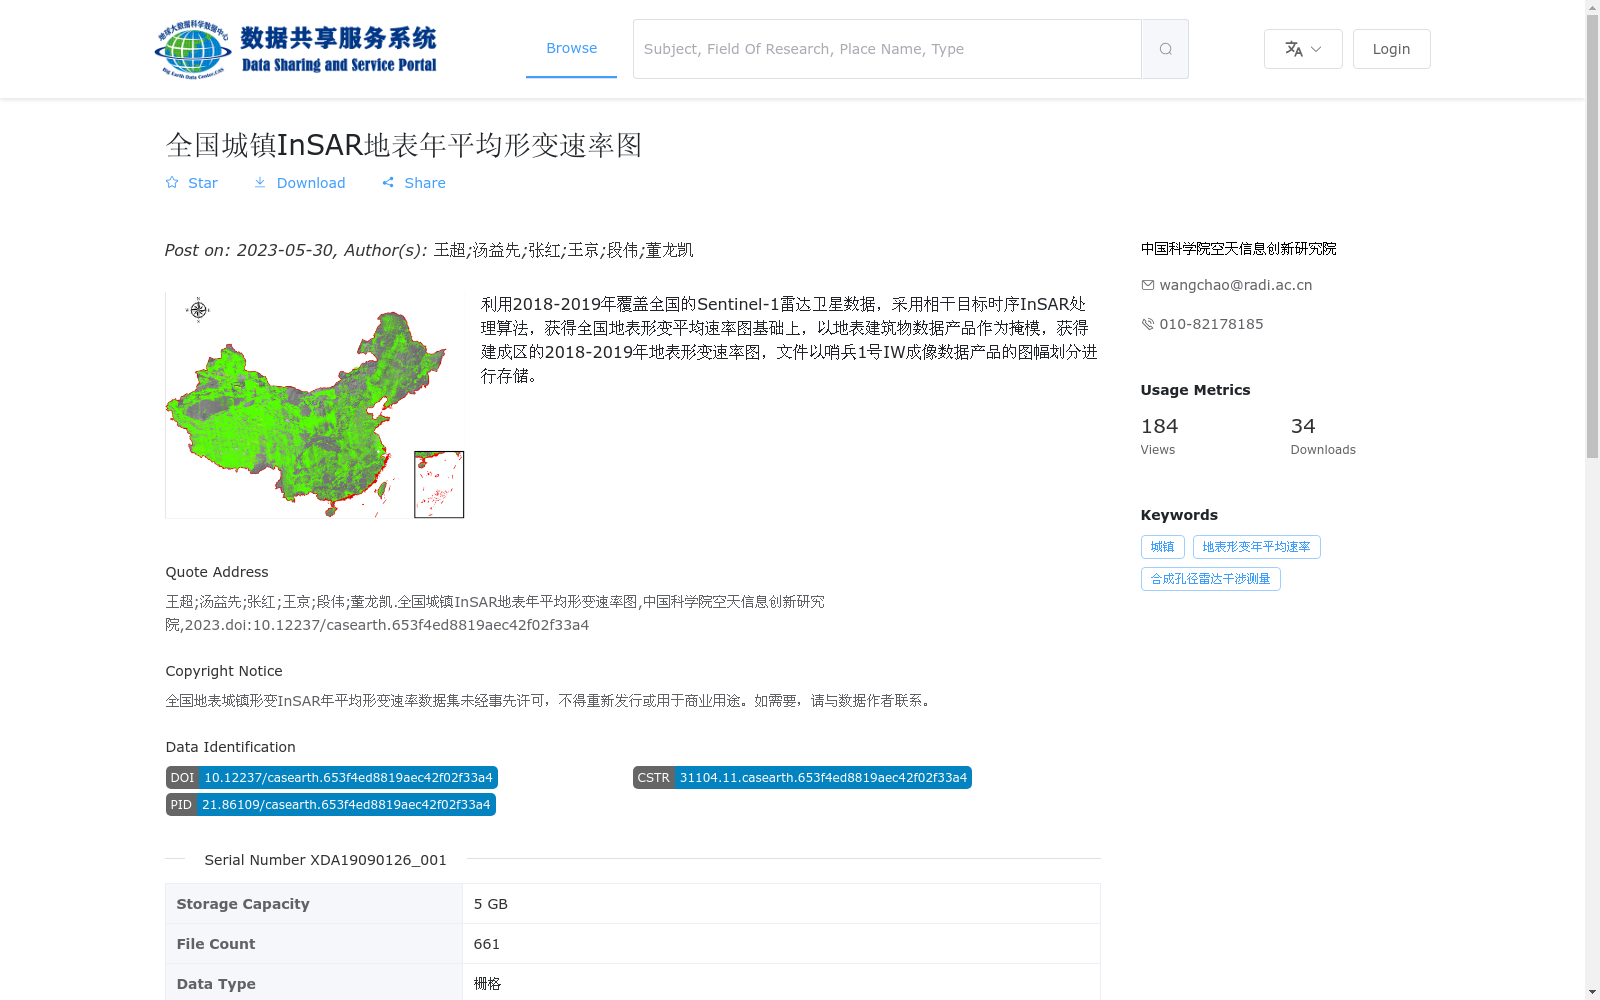Screen dimensions: 1600x1000
Task: Select the 地表形变年平均速率 keyword tag
Action: click(1256, 547)
